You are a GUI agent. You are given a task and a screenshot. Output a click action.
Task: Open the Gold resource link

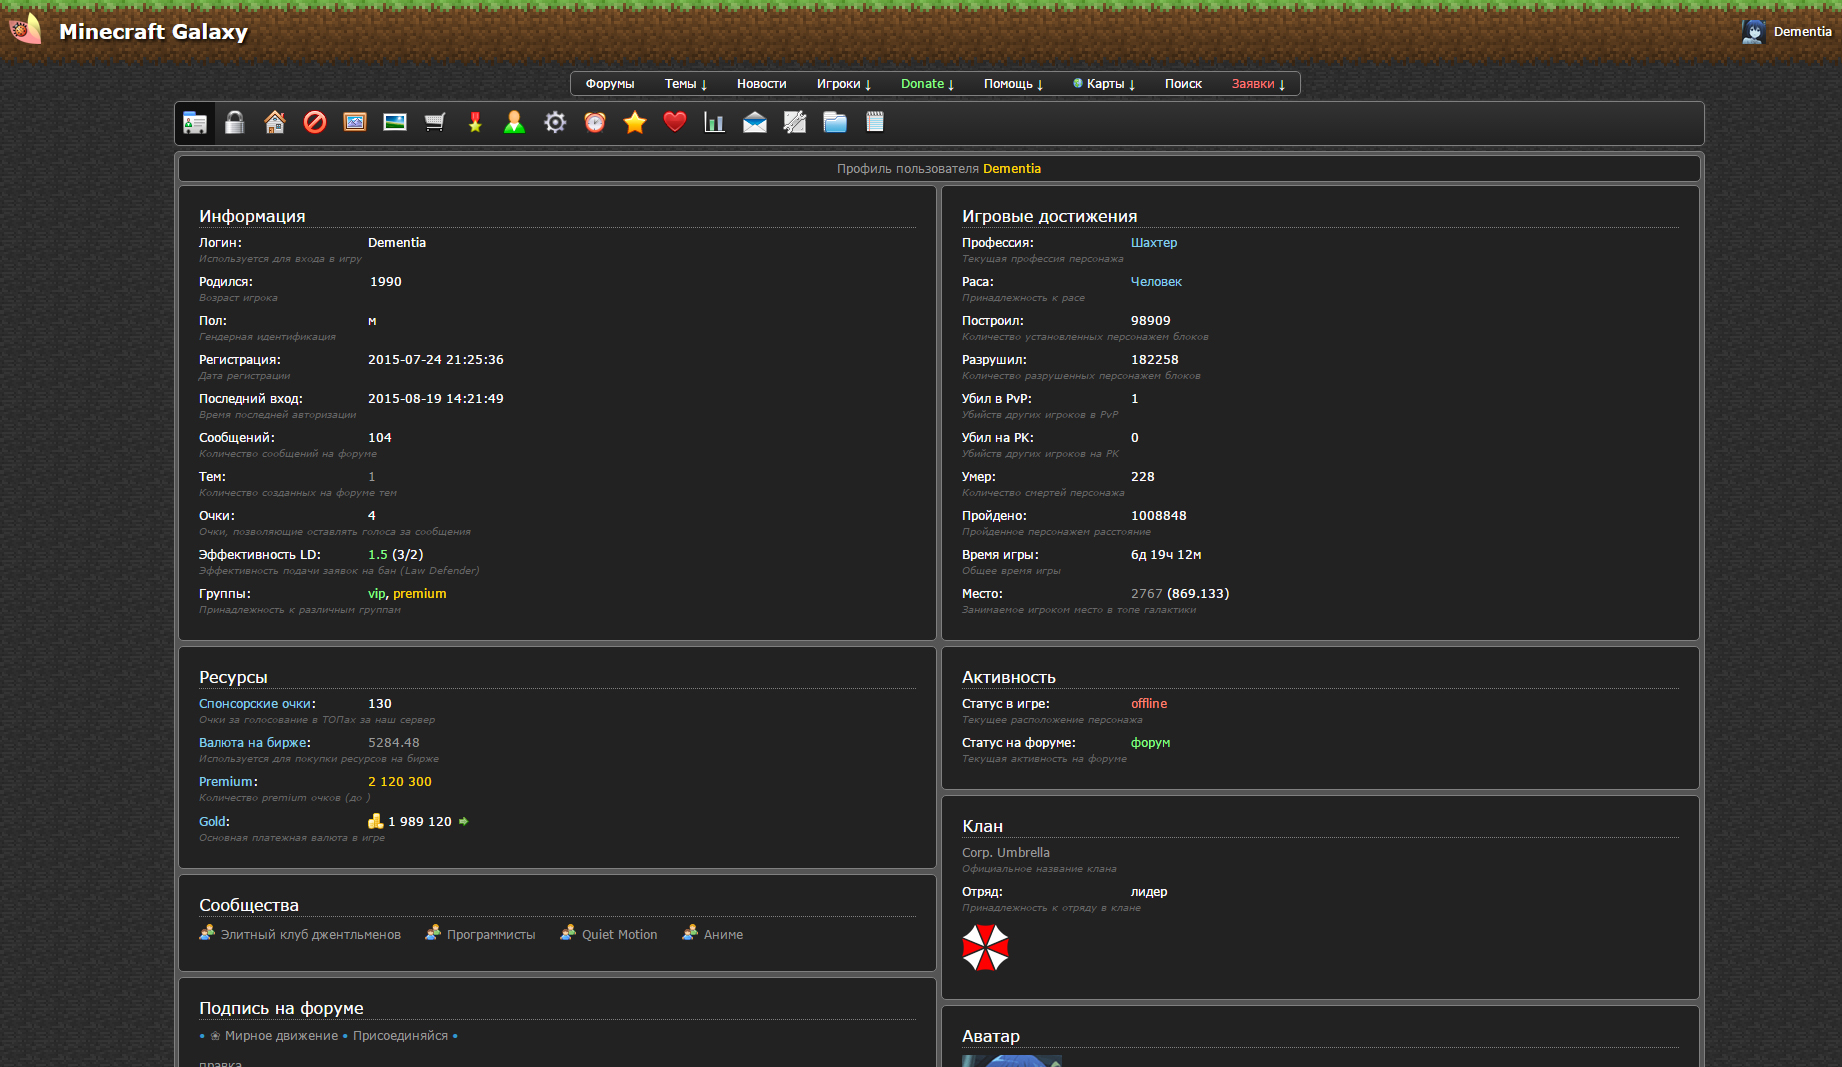click(212, 822)
